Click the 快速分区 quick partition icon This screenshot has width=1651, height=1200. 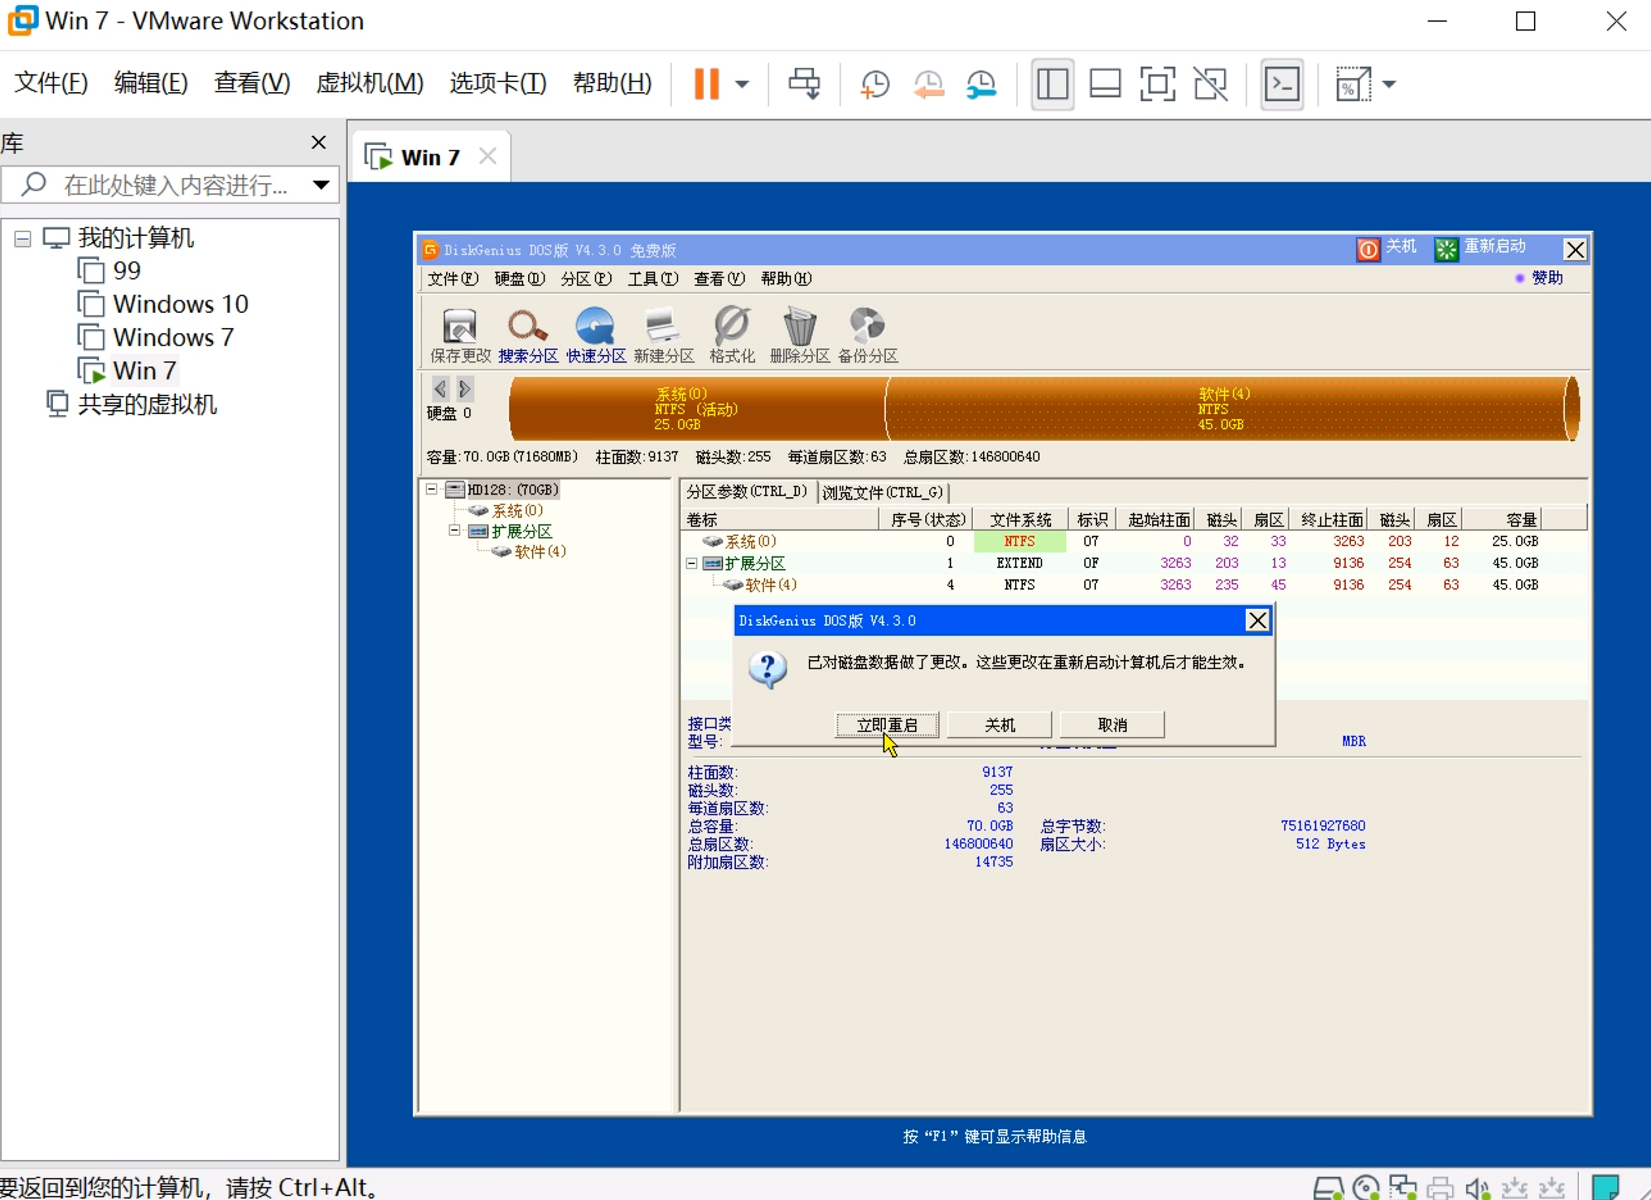click(x=596, y=335)
